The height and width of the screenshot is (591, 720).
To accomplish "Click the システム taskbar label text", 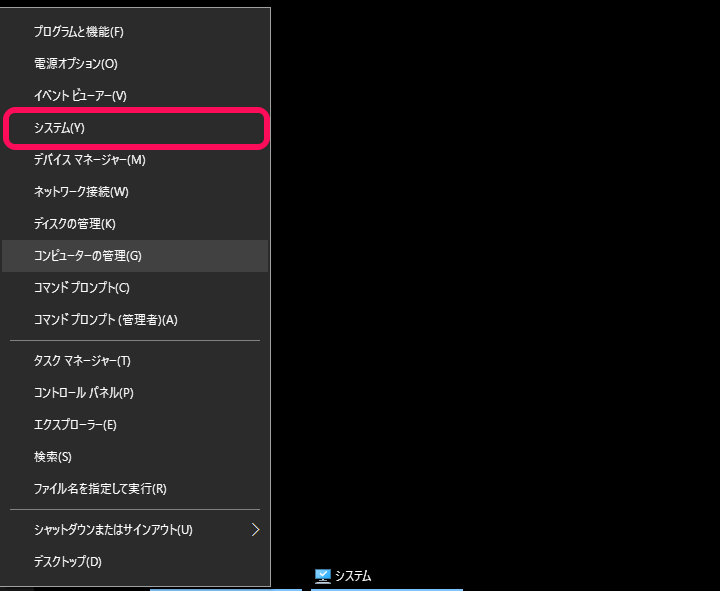I will click(353, 576).
